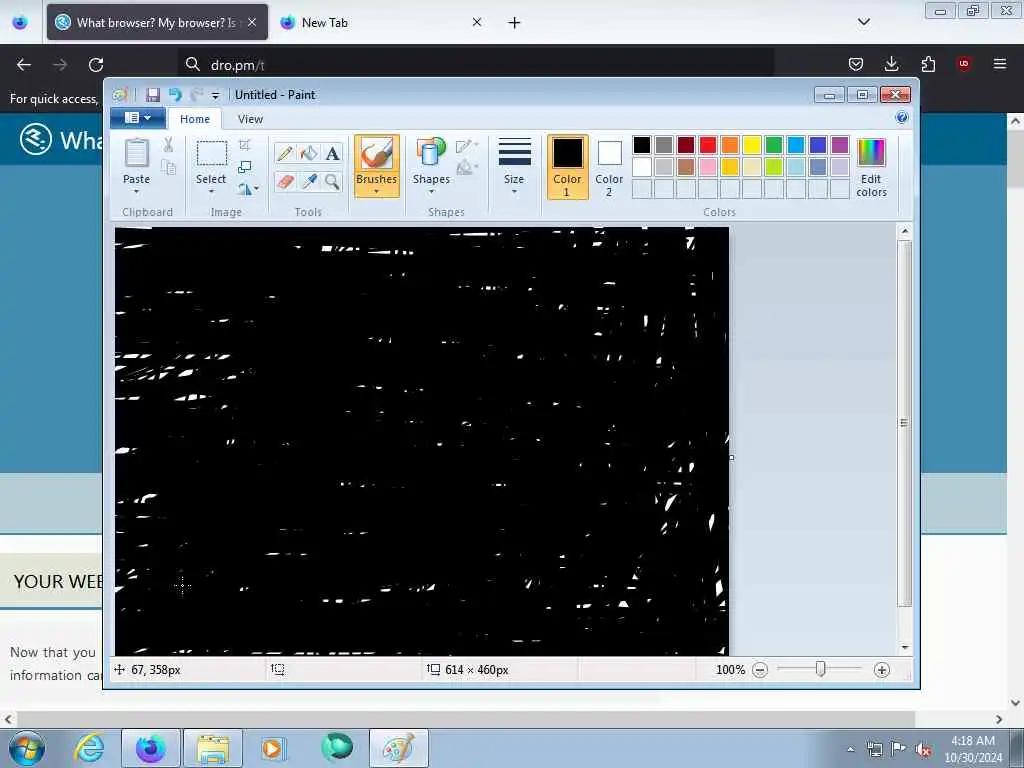
Task: Select the Text tool in Paint
Action: click(x=332, y=153)
